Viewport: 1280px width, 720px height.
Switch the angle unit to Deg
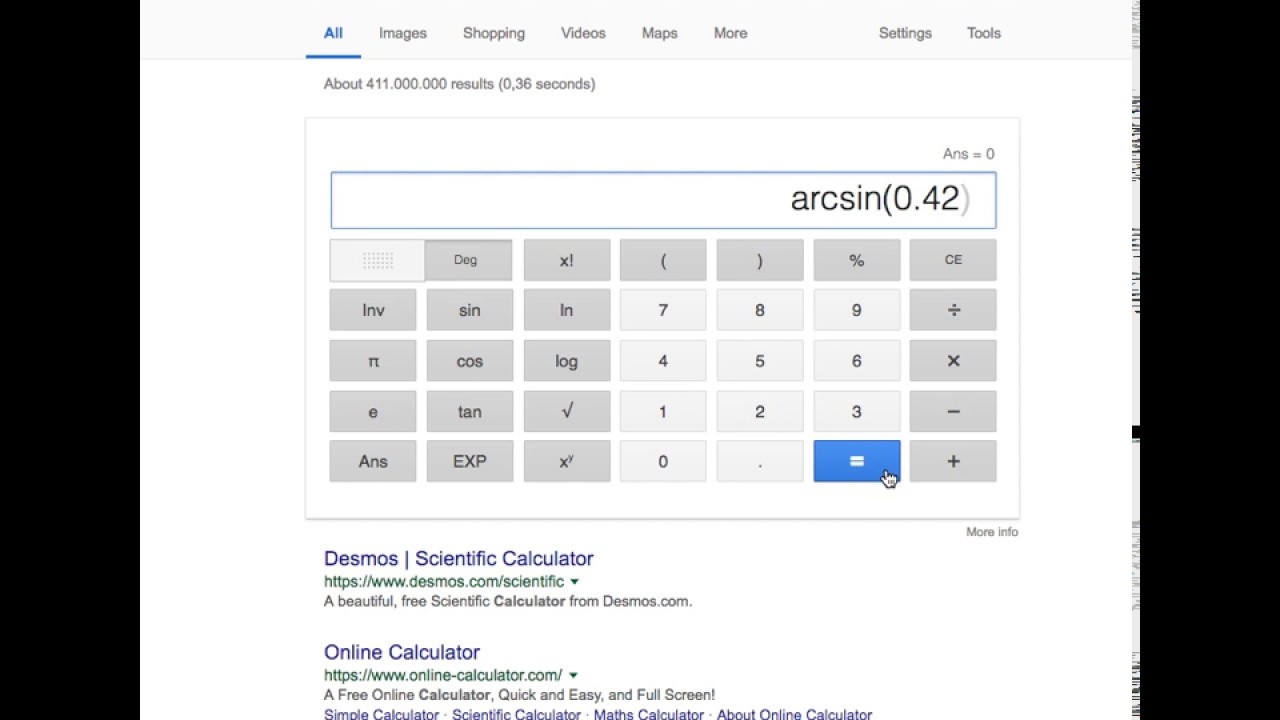(467, 260)
